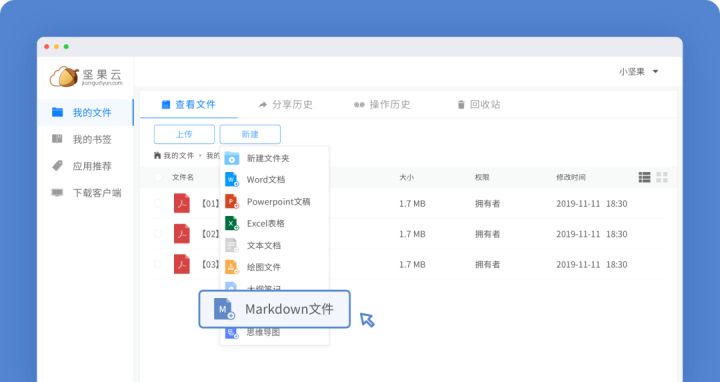
Task: Open 我的书签 bookmarks in the sidebar
Action: [x=83, y=140]
